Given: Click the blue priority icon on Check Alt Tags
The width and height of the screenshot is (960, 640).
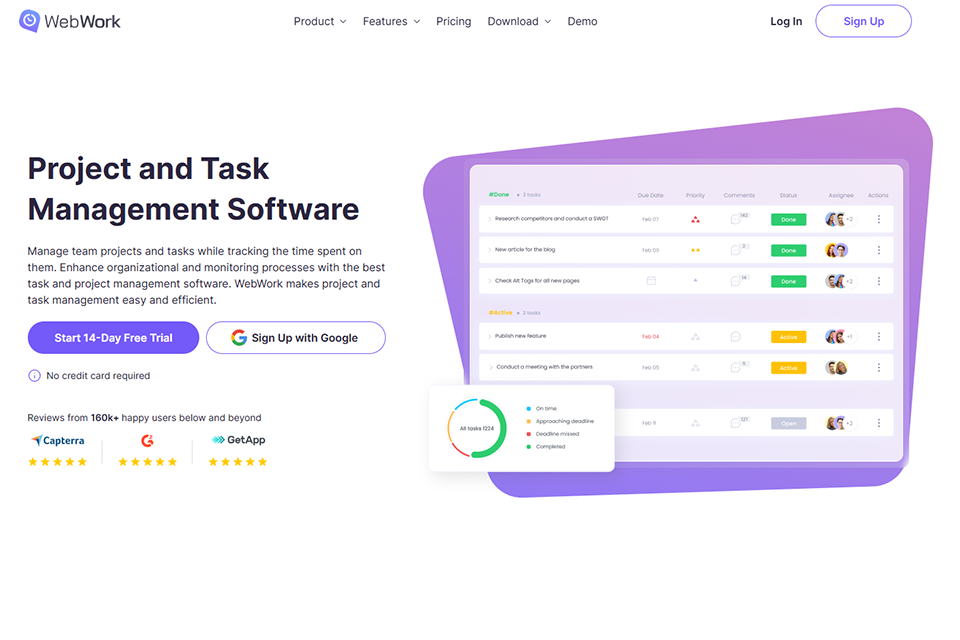Looking at the screenshot, I should tap(696, 280).
